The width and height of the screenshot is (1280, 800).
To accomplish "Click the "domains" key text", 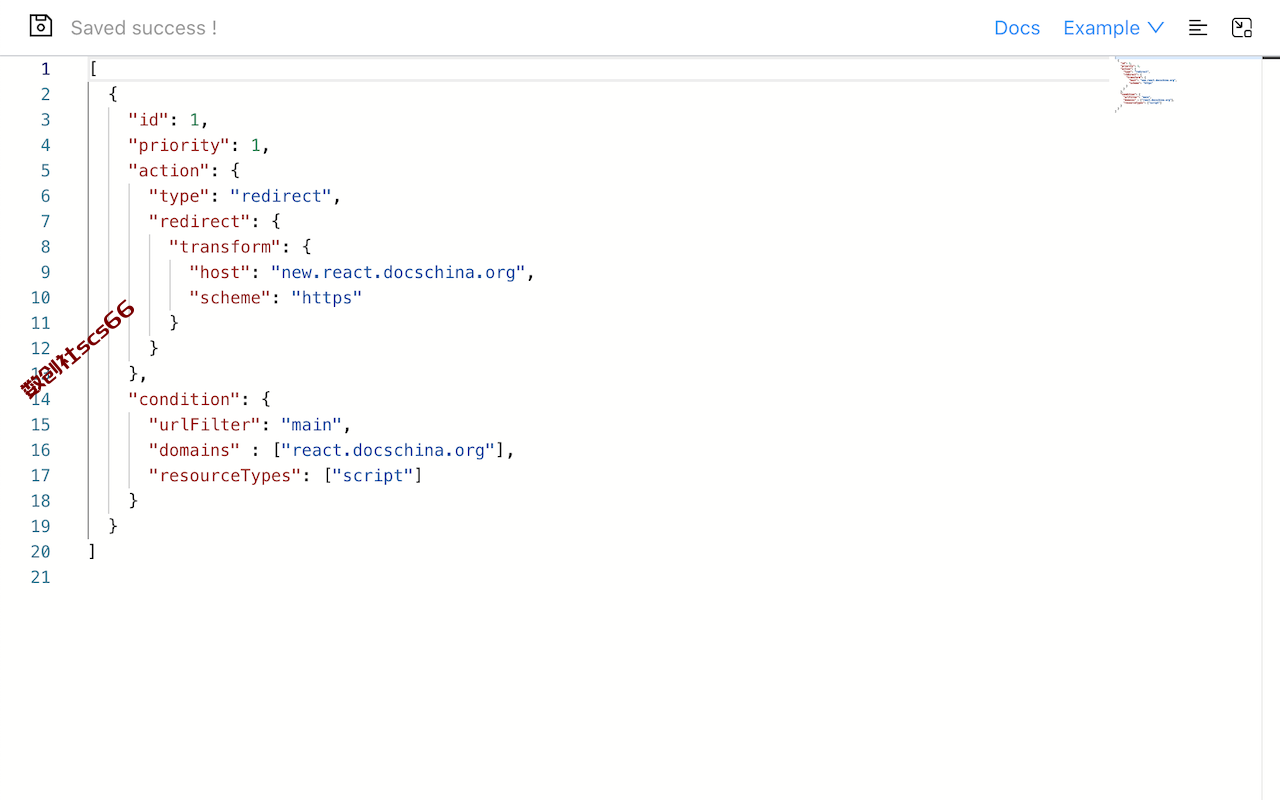I will [195, 450].
